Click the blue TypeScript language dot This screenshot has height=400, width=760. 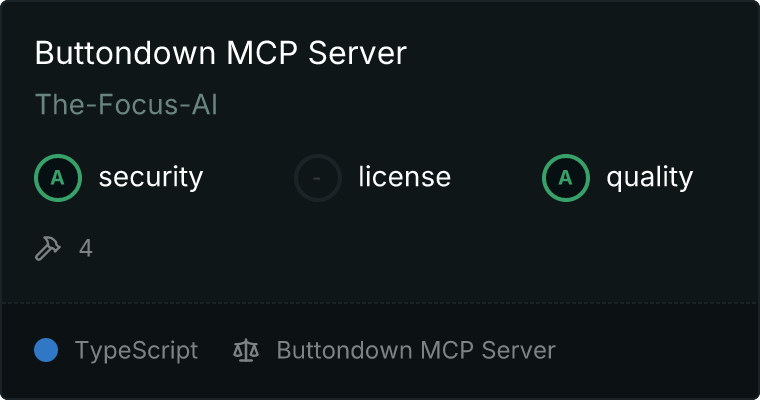[x=46, y=350]
